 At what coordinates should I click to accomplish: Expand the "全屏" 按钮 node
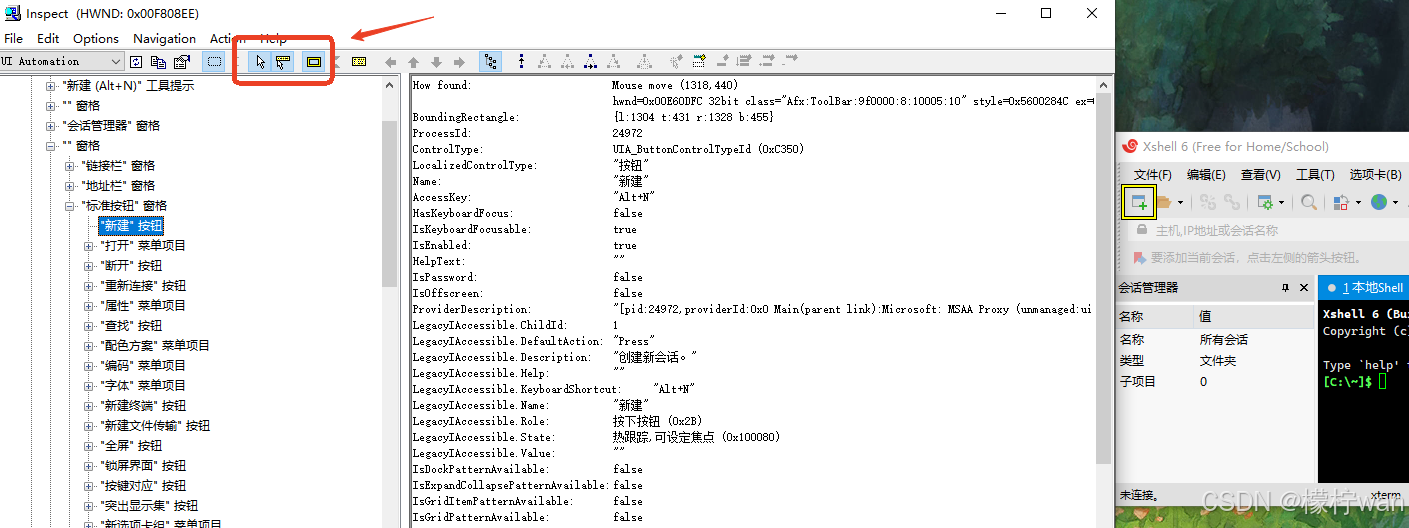click(x=89, y=446)
